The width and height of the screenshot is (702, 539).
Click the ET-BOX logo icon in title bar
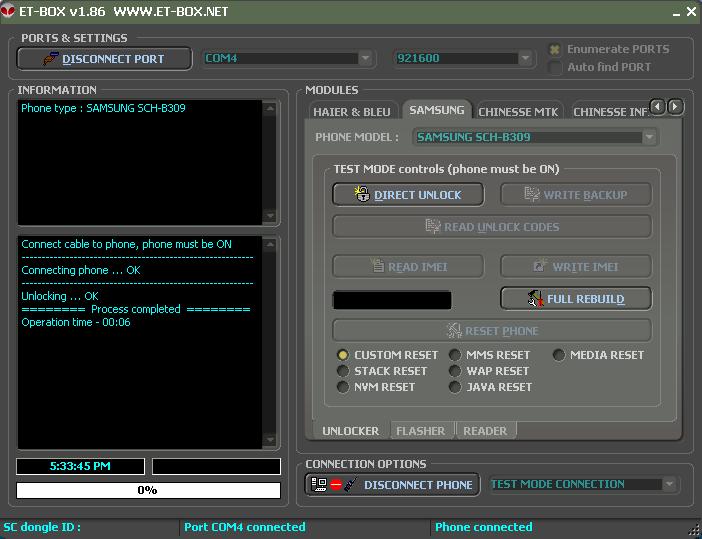pyautogui.click(x=8, y=10)
